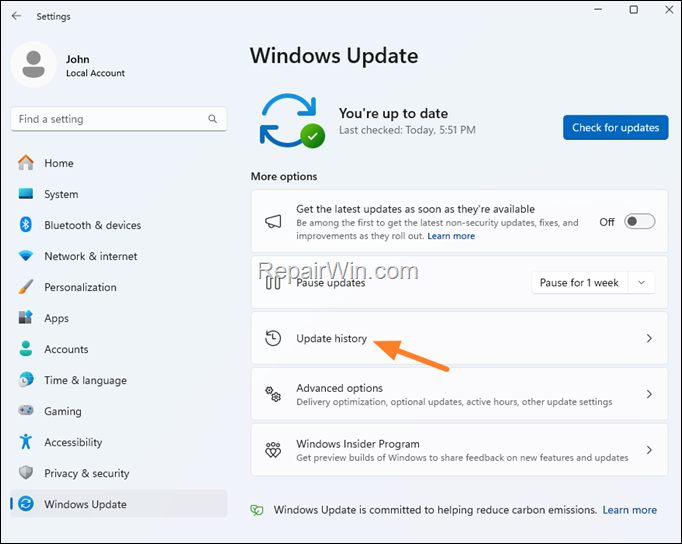
Task: Open Update history
Action: click(459, 338)
